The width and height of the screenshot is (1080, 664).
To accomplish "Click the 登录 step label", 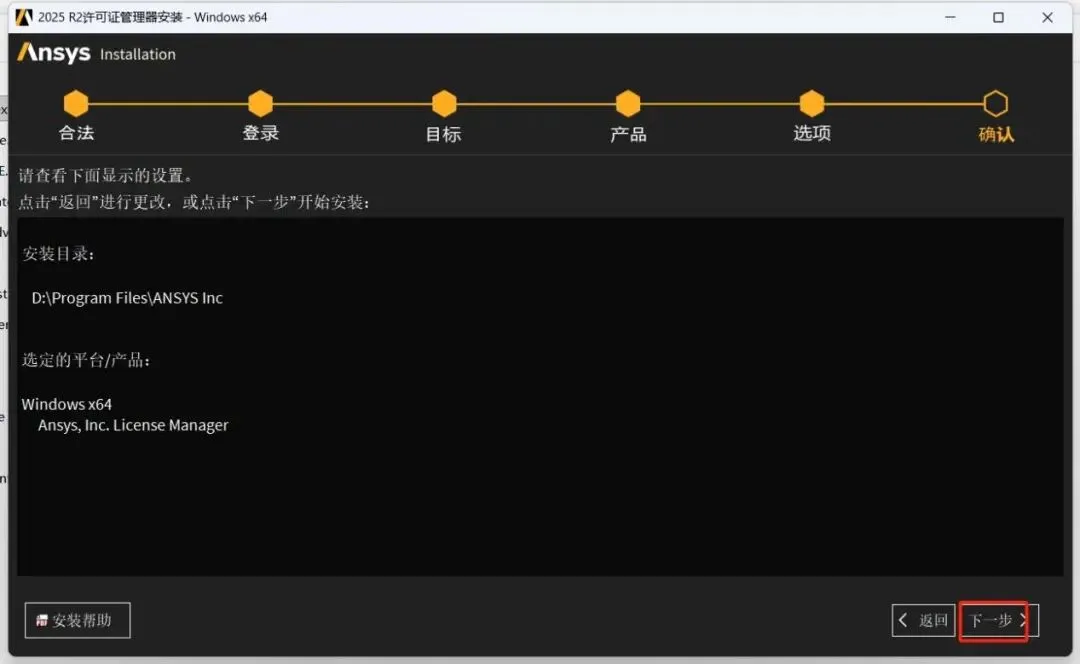I will (260, 133).
